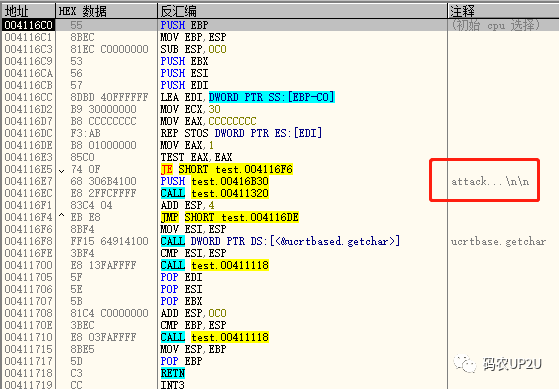
Task: Click hex bytes FF15 64914100
Action: (109, 241)
